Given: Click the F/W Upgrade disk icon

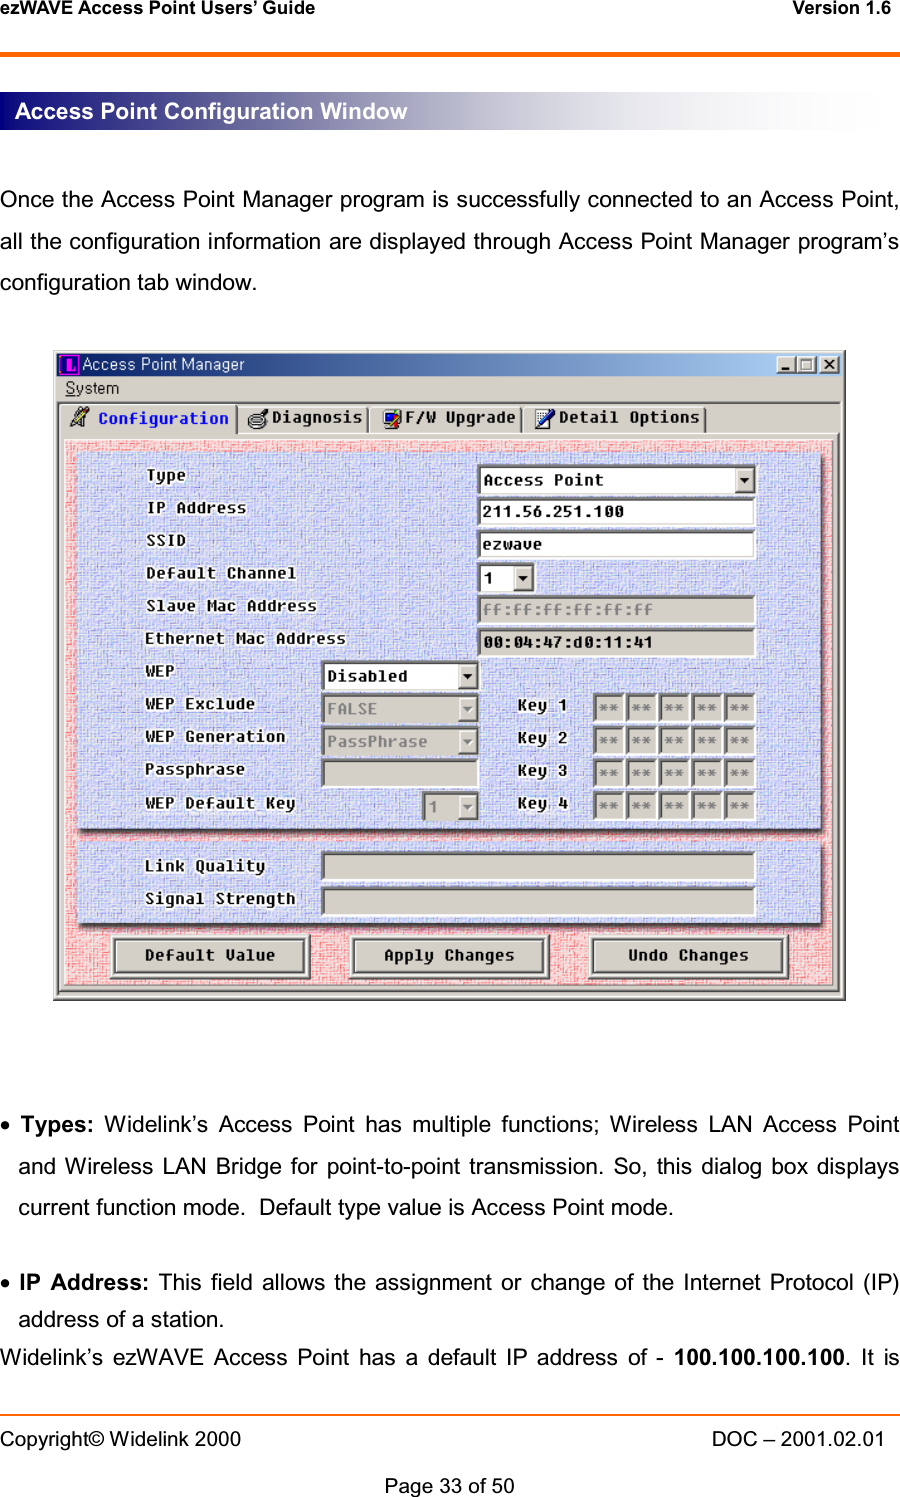Looking at the screenshot, I should (393, 417).
